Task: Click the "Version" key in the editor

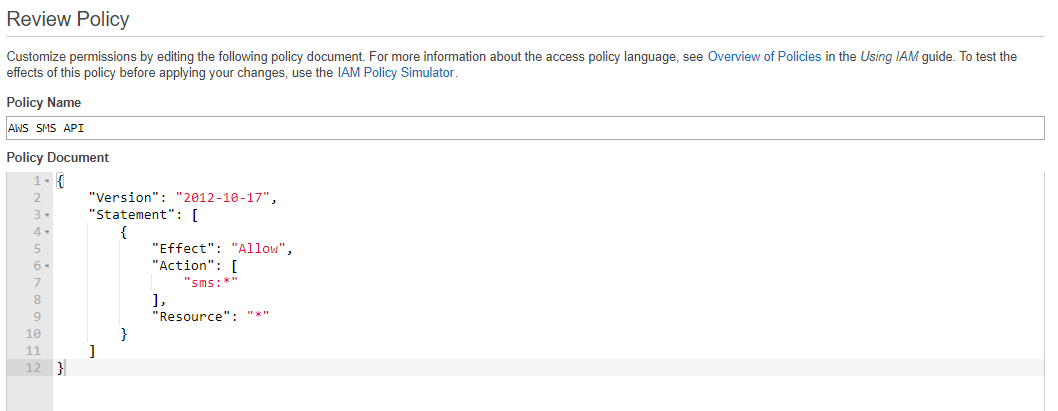Action: point(123,198)
